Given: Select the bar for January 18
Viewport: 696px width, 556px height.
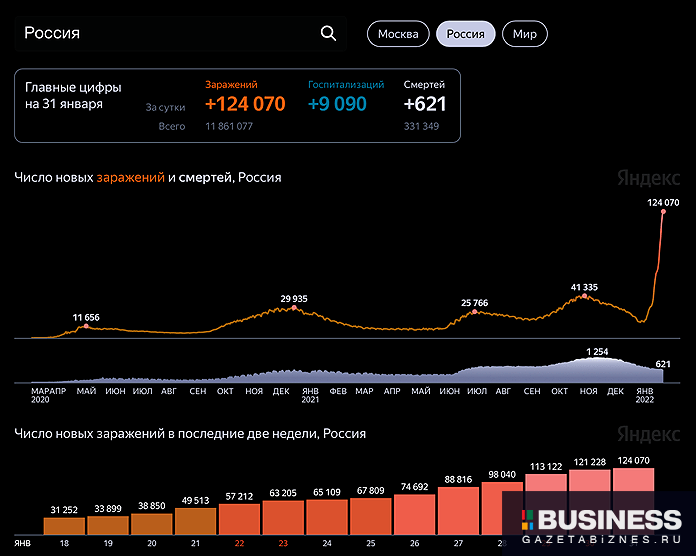Looking at the screenshot, I should (64, 530).
